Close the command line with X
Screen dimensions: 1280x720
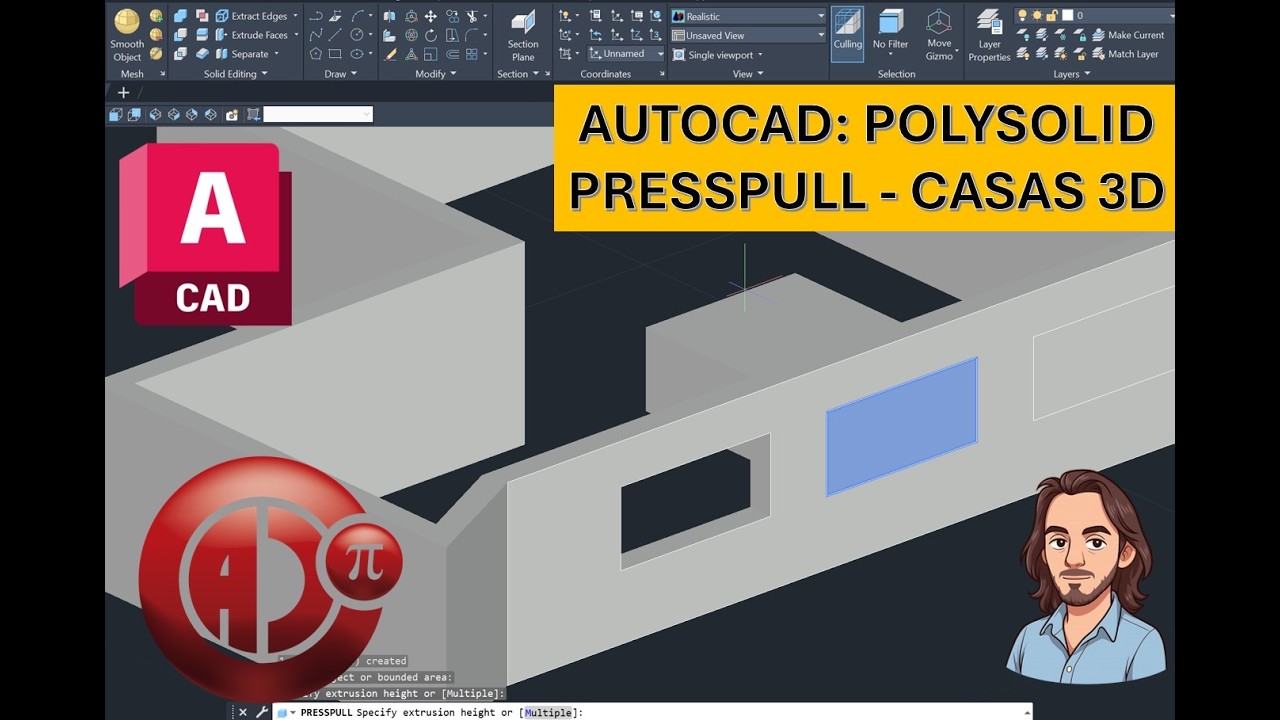[242, 712]
